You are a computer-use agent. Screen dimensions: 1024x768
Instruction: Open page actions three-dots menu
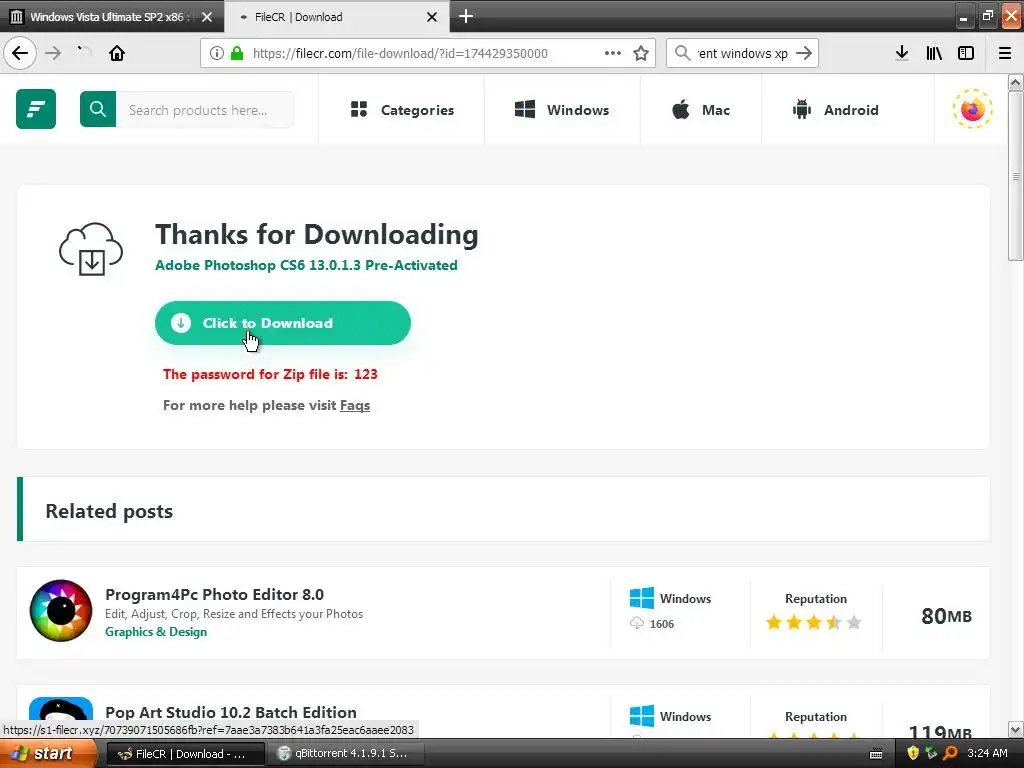pyautogui.click(x=613, y=53)
